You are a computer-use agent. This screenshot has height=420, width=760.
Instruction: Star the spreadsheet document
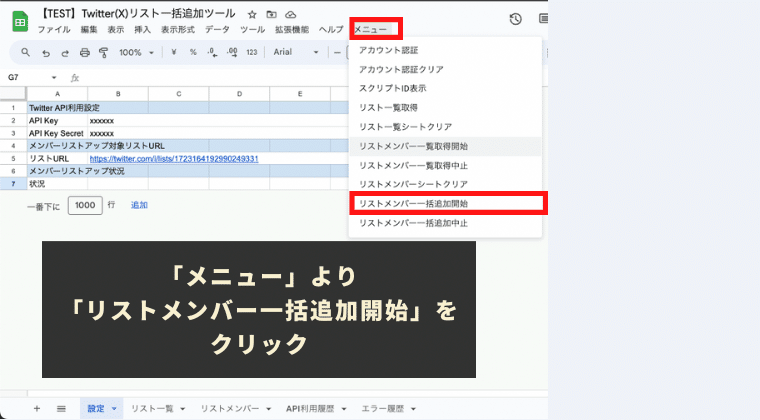coord(252,15)
